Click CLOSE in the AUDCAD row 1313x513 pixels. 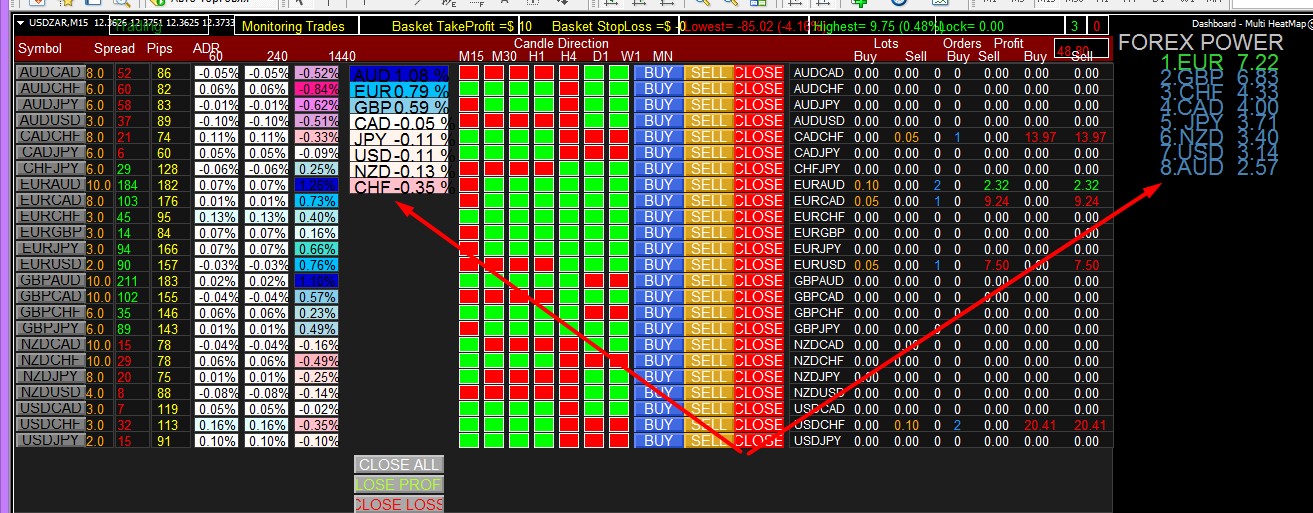[x=759, y=73]
